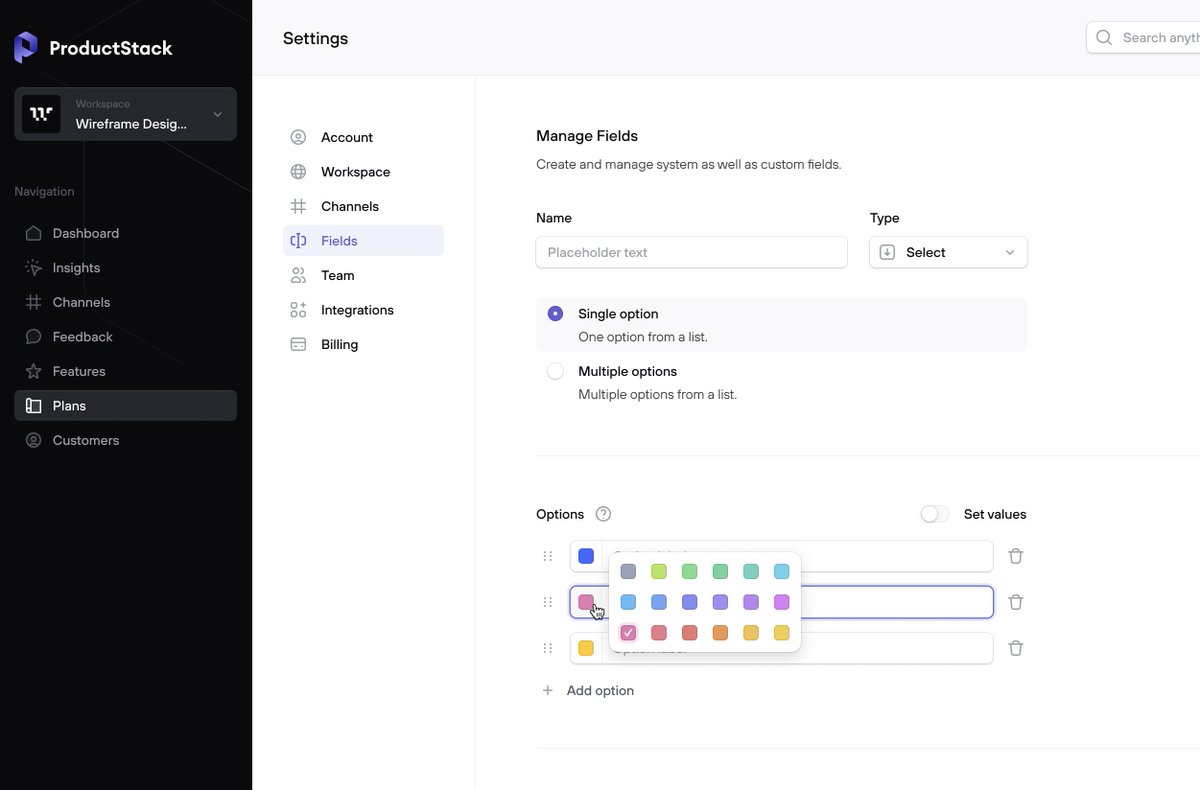Screen dimensions: 1200x790
Task: Delete the second option with pink swatch
Action: tap(1016, 602)
